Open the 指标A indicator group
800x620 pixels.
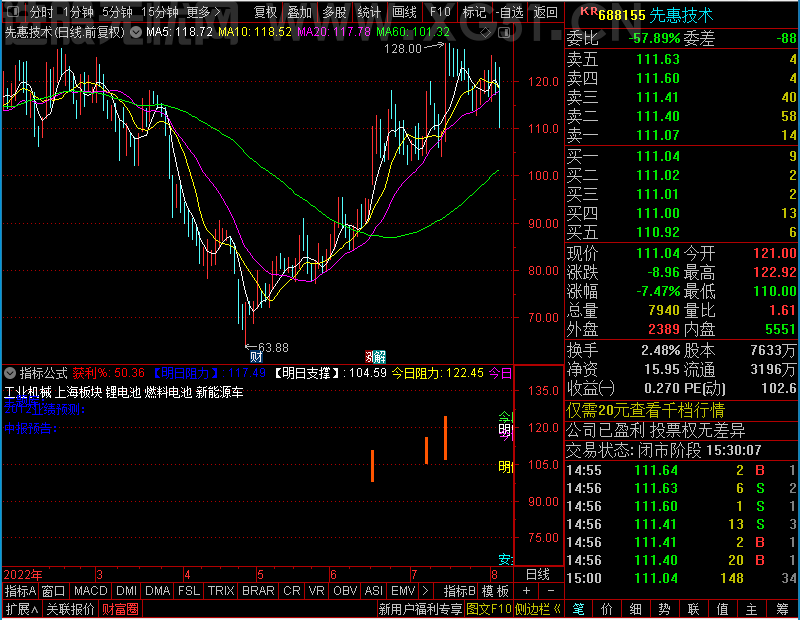point(20,591)
